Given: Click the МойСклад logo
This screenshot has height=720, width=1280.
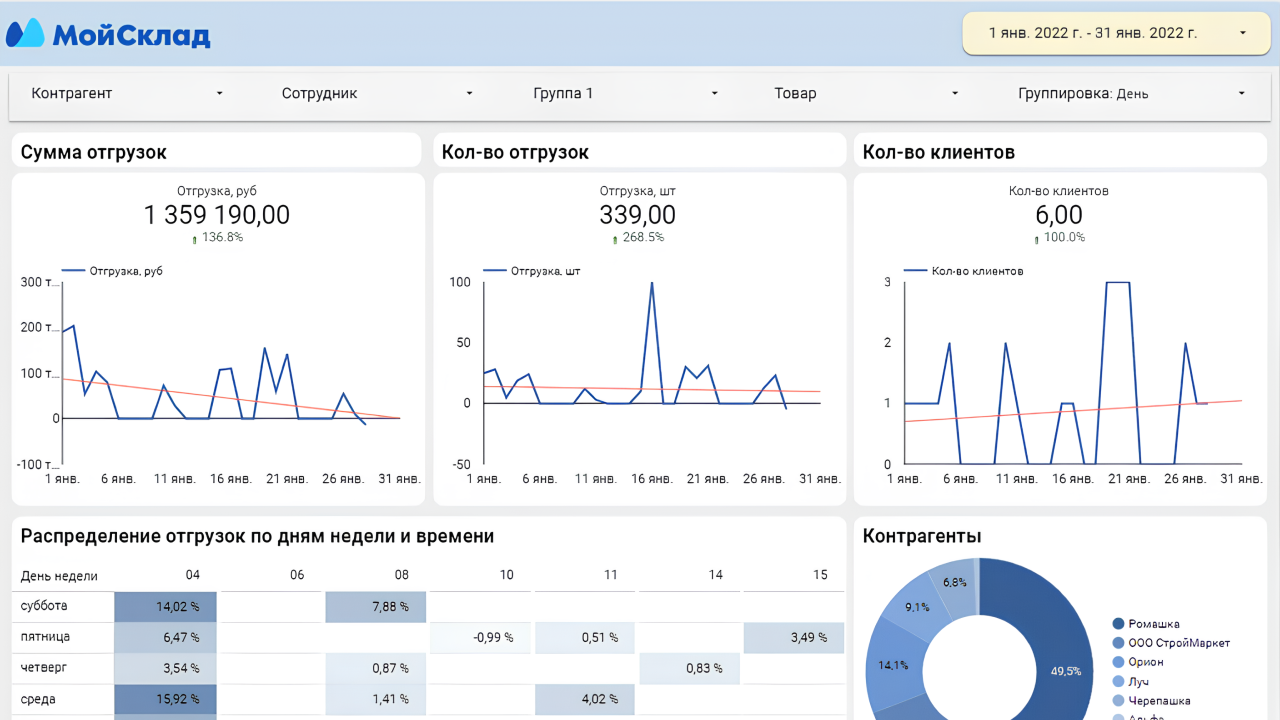Looking at the screenshot, I should [x=108, y=33].
